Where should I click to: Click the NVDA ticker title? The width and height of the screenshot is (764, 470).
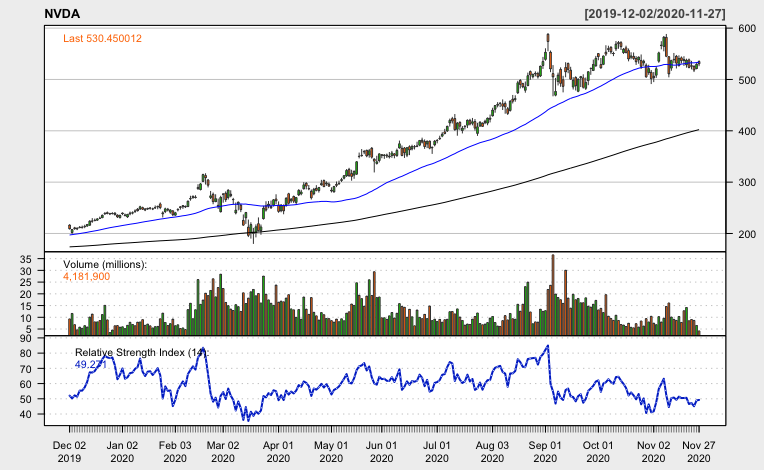pos(62,14)
